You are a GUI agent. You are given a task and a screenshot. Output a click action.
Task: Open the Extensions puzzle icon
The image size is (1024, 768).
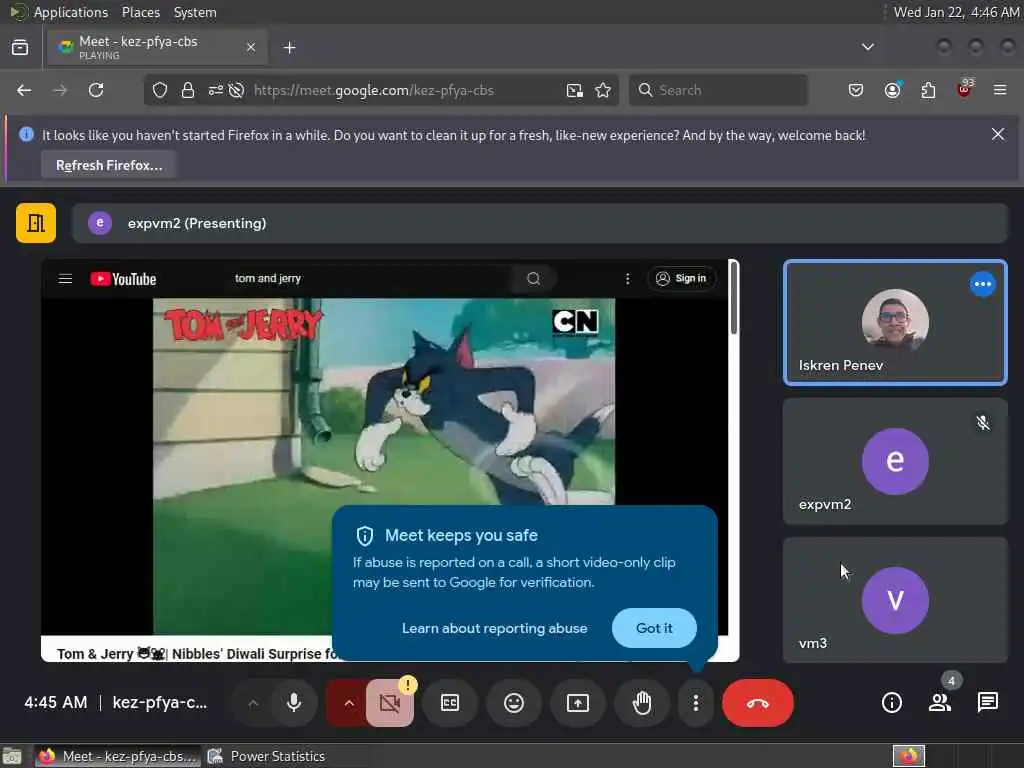click(928, 90)
